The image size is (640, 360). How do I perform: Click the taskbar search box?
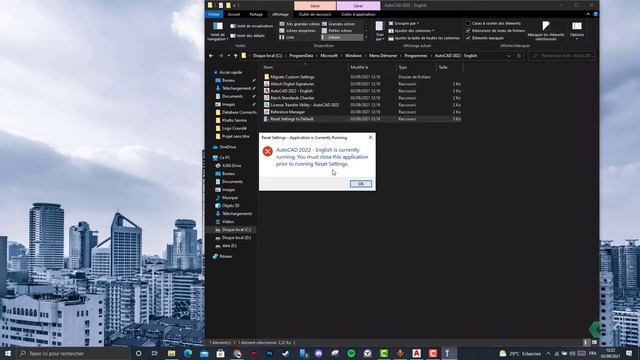coord(73,353)
